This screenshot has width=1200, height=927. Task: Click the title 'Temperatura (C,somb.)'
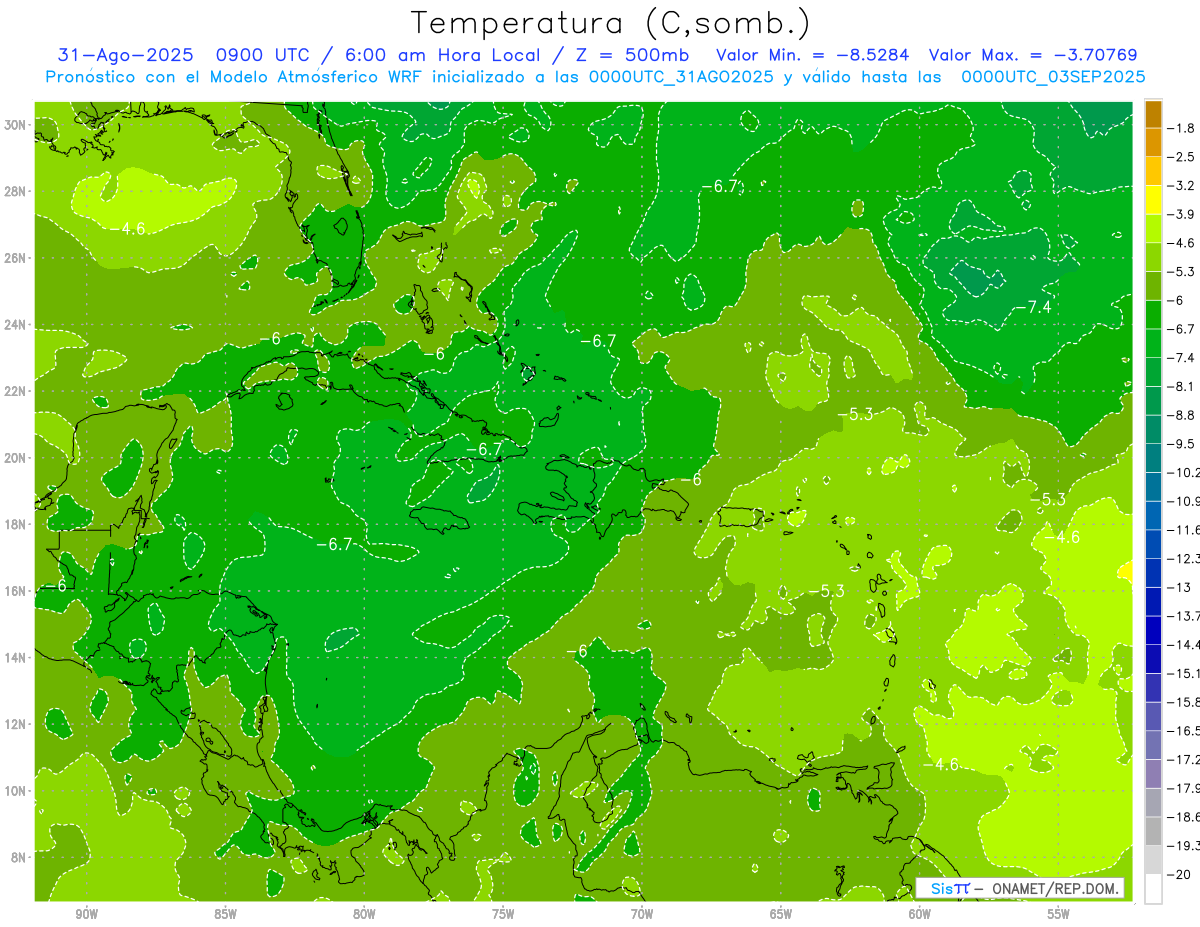tap(610, 22)
